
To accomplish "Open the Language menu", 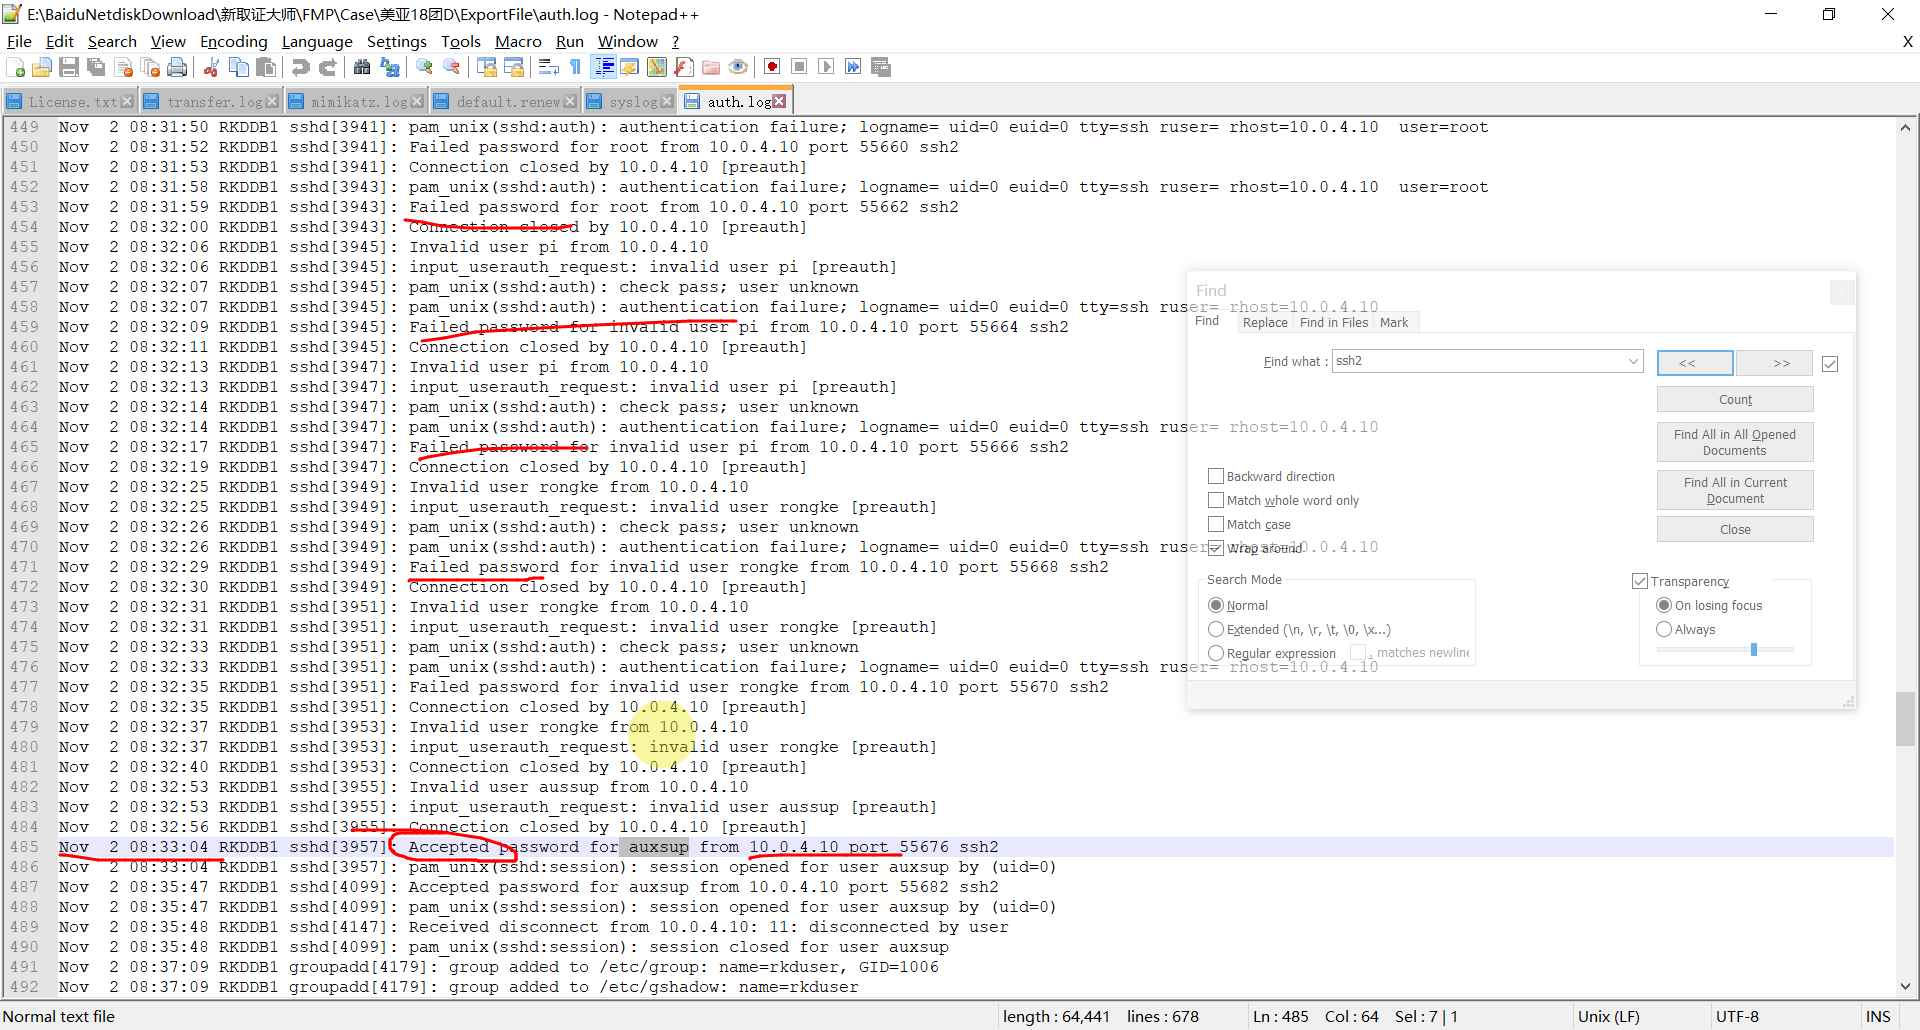I will pos(317,41).
